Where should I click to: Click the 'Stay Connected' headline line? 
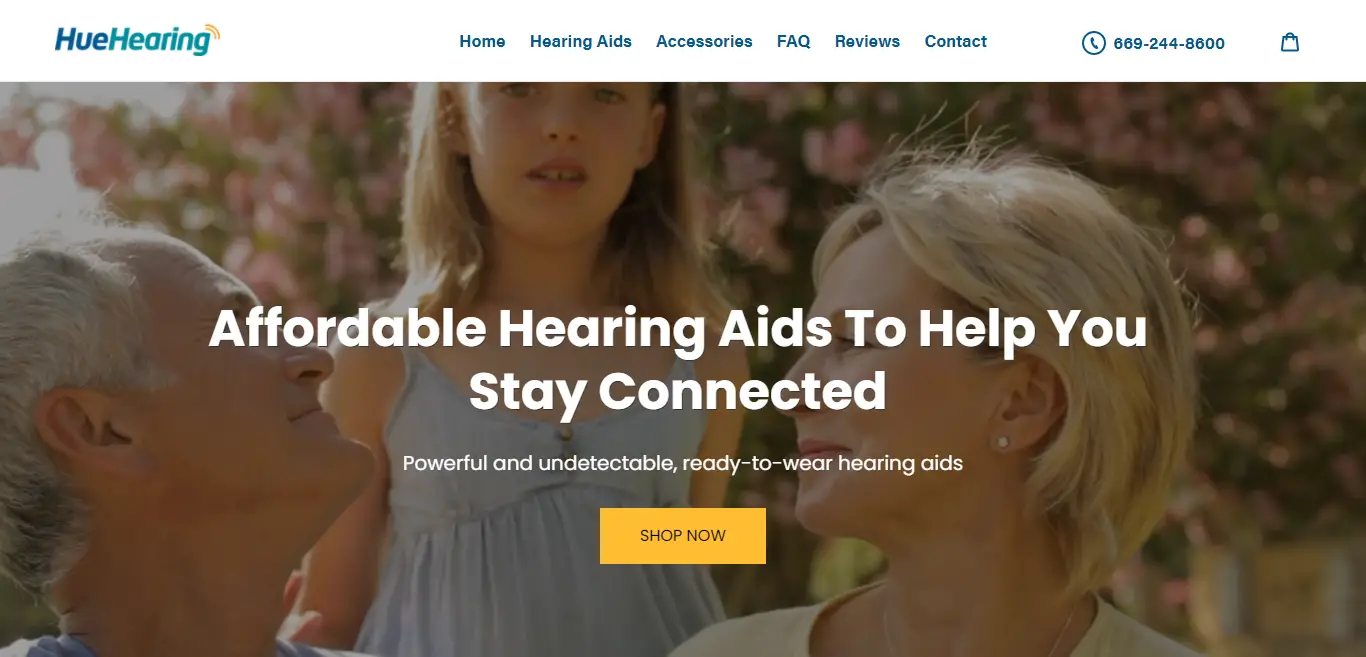point(677,392)
